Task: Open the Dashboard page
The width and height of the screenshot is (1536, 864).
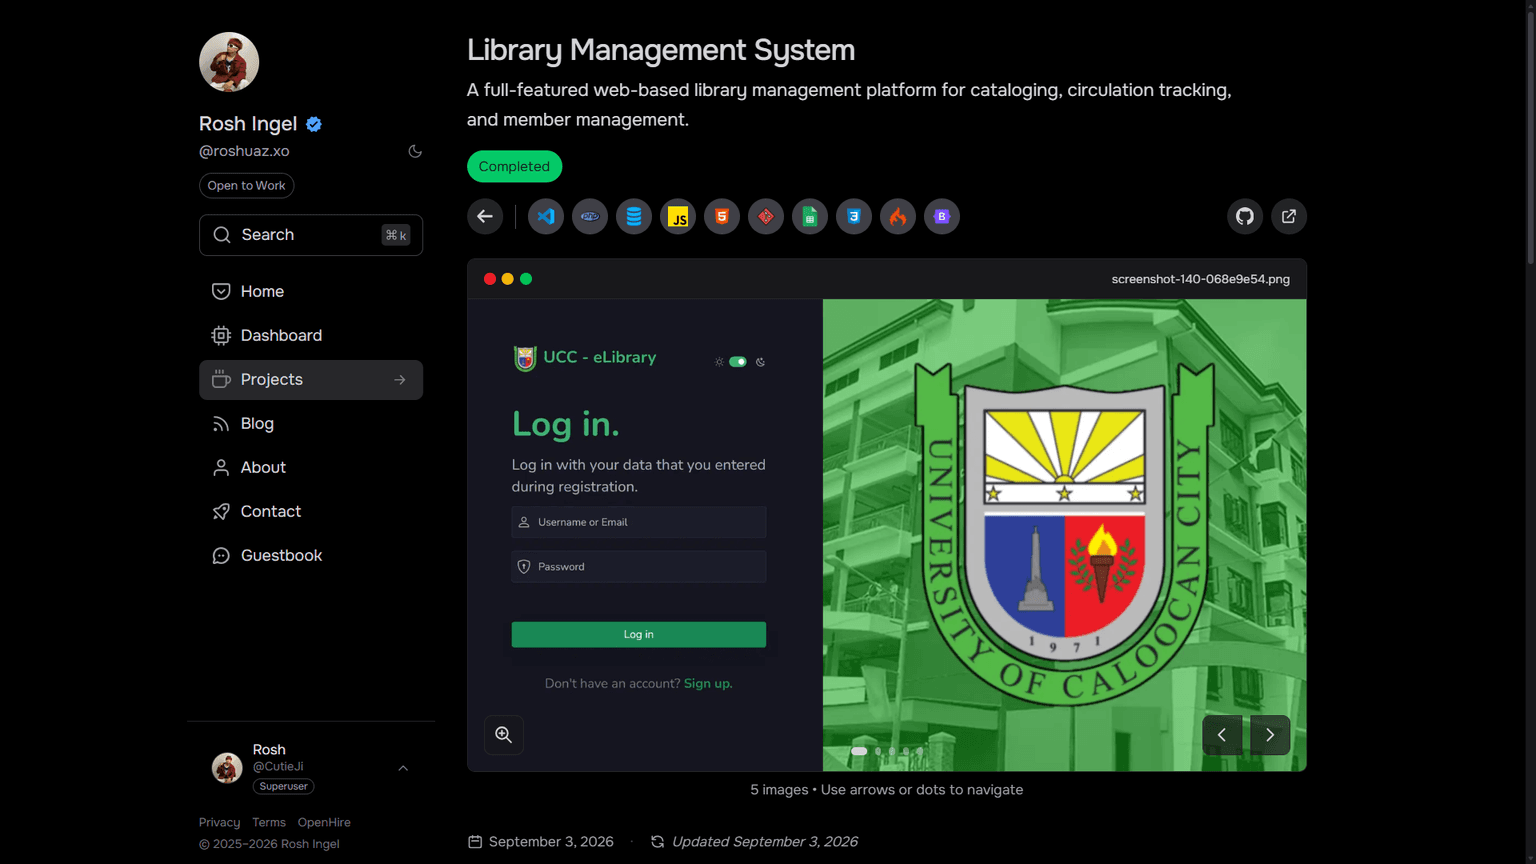Action: click(x=311, y=336)
